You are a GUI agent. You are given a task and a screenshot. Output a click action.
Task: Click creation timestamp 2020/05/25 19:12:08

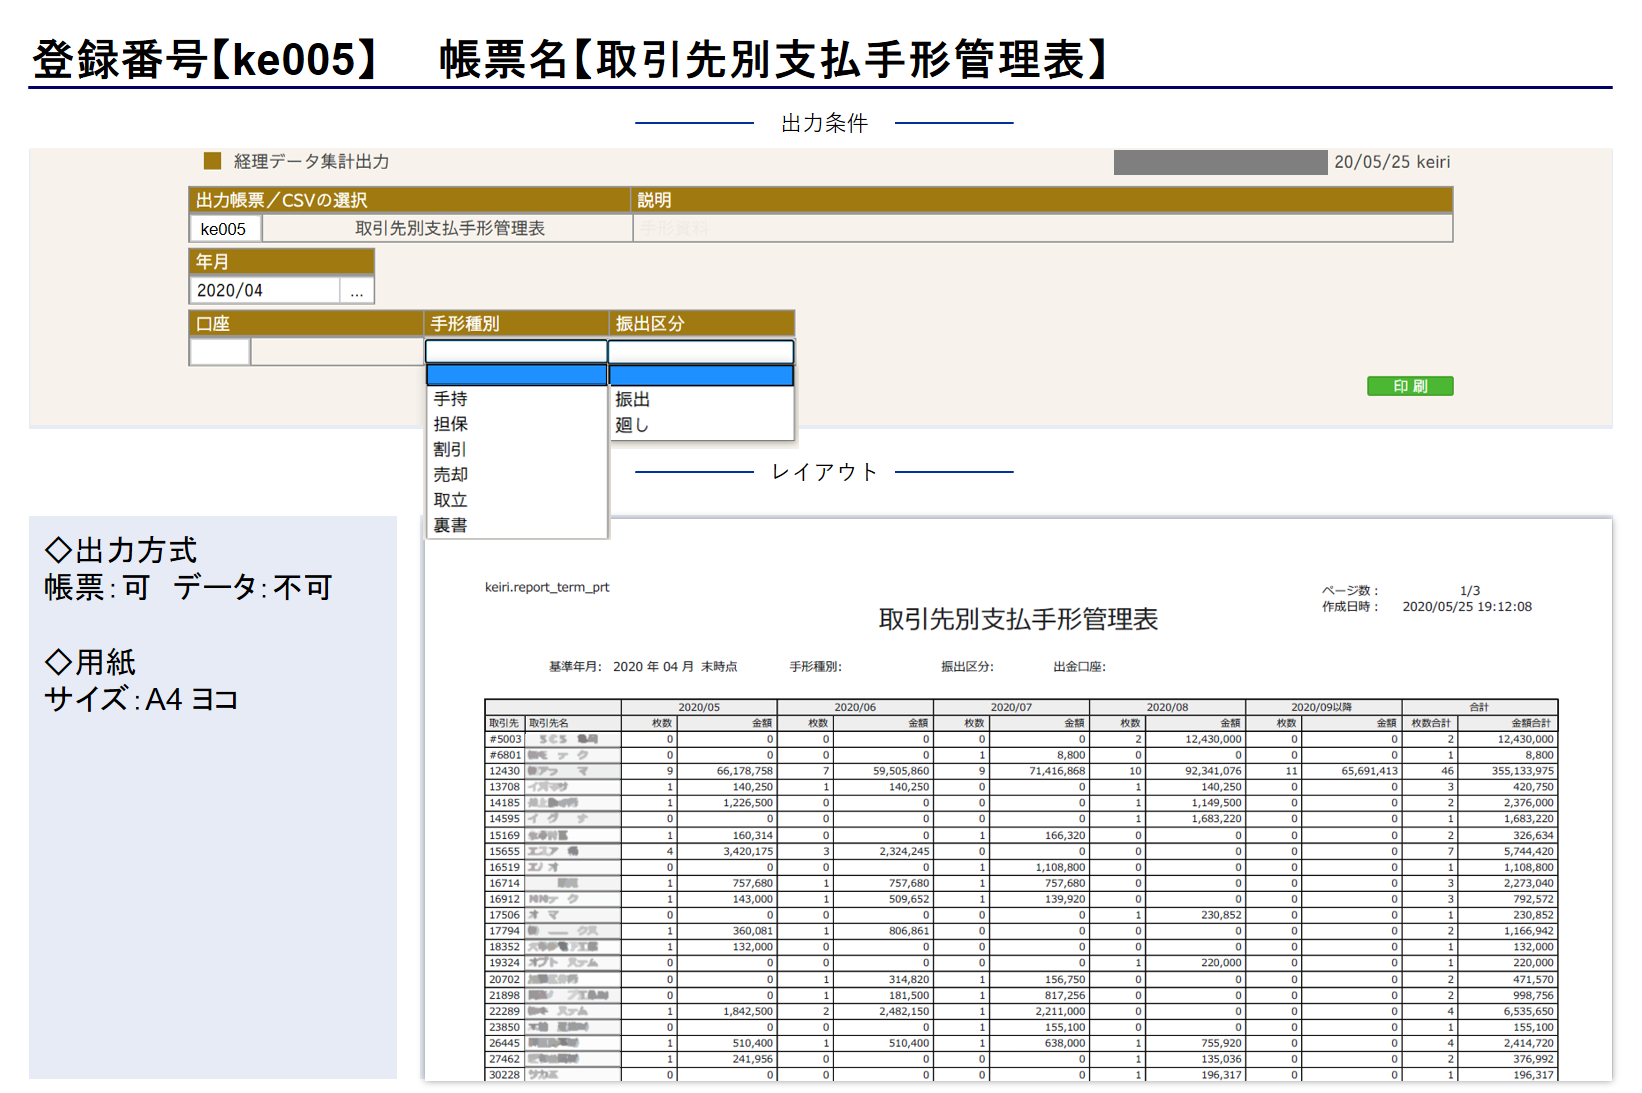(1467, 606)
